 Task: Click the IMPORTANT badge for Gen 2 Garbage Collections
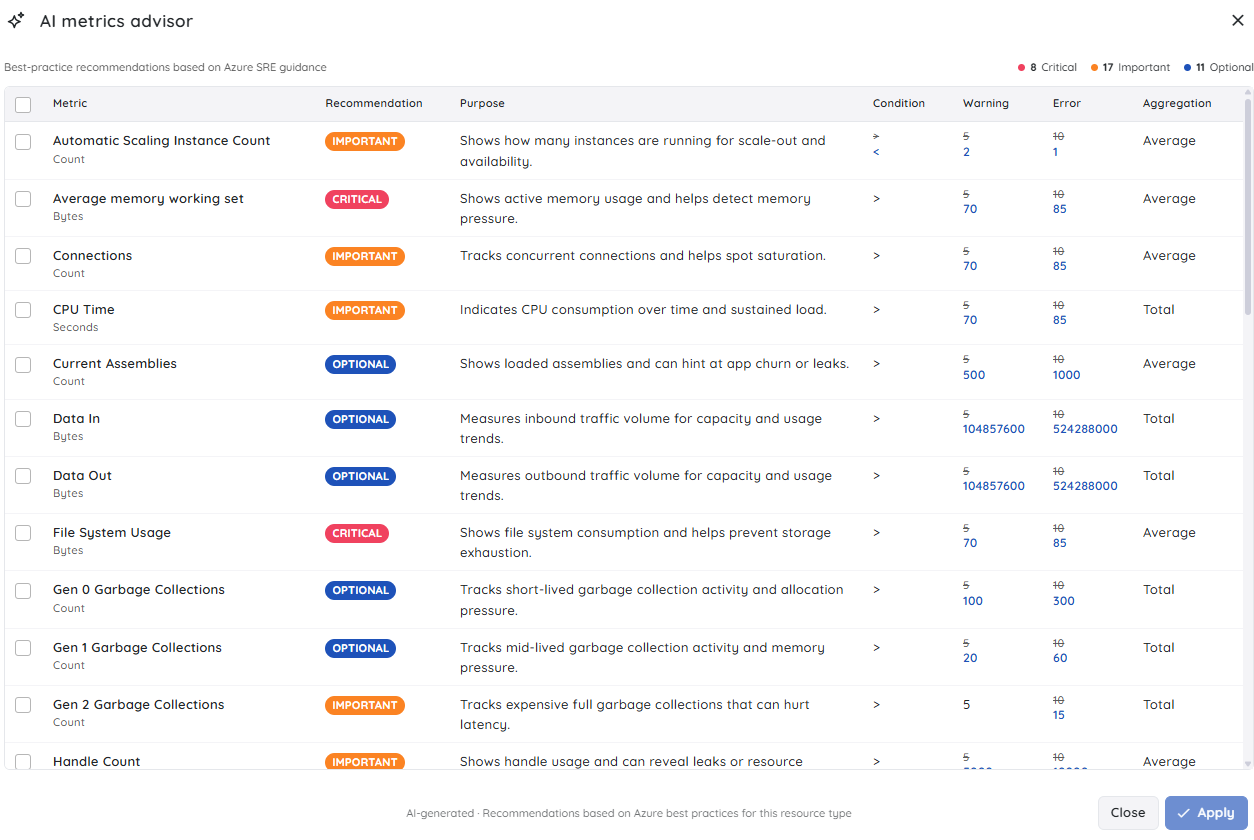click(365, 705)
